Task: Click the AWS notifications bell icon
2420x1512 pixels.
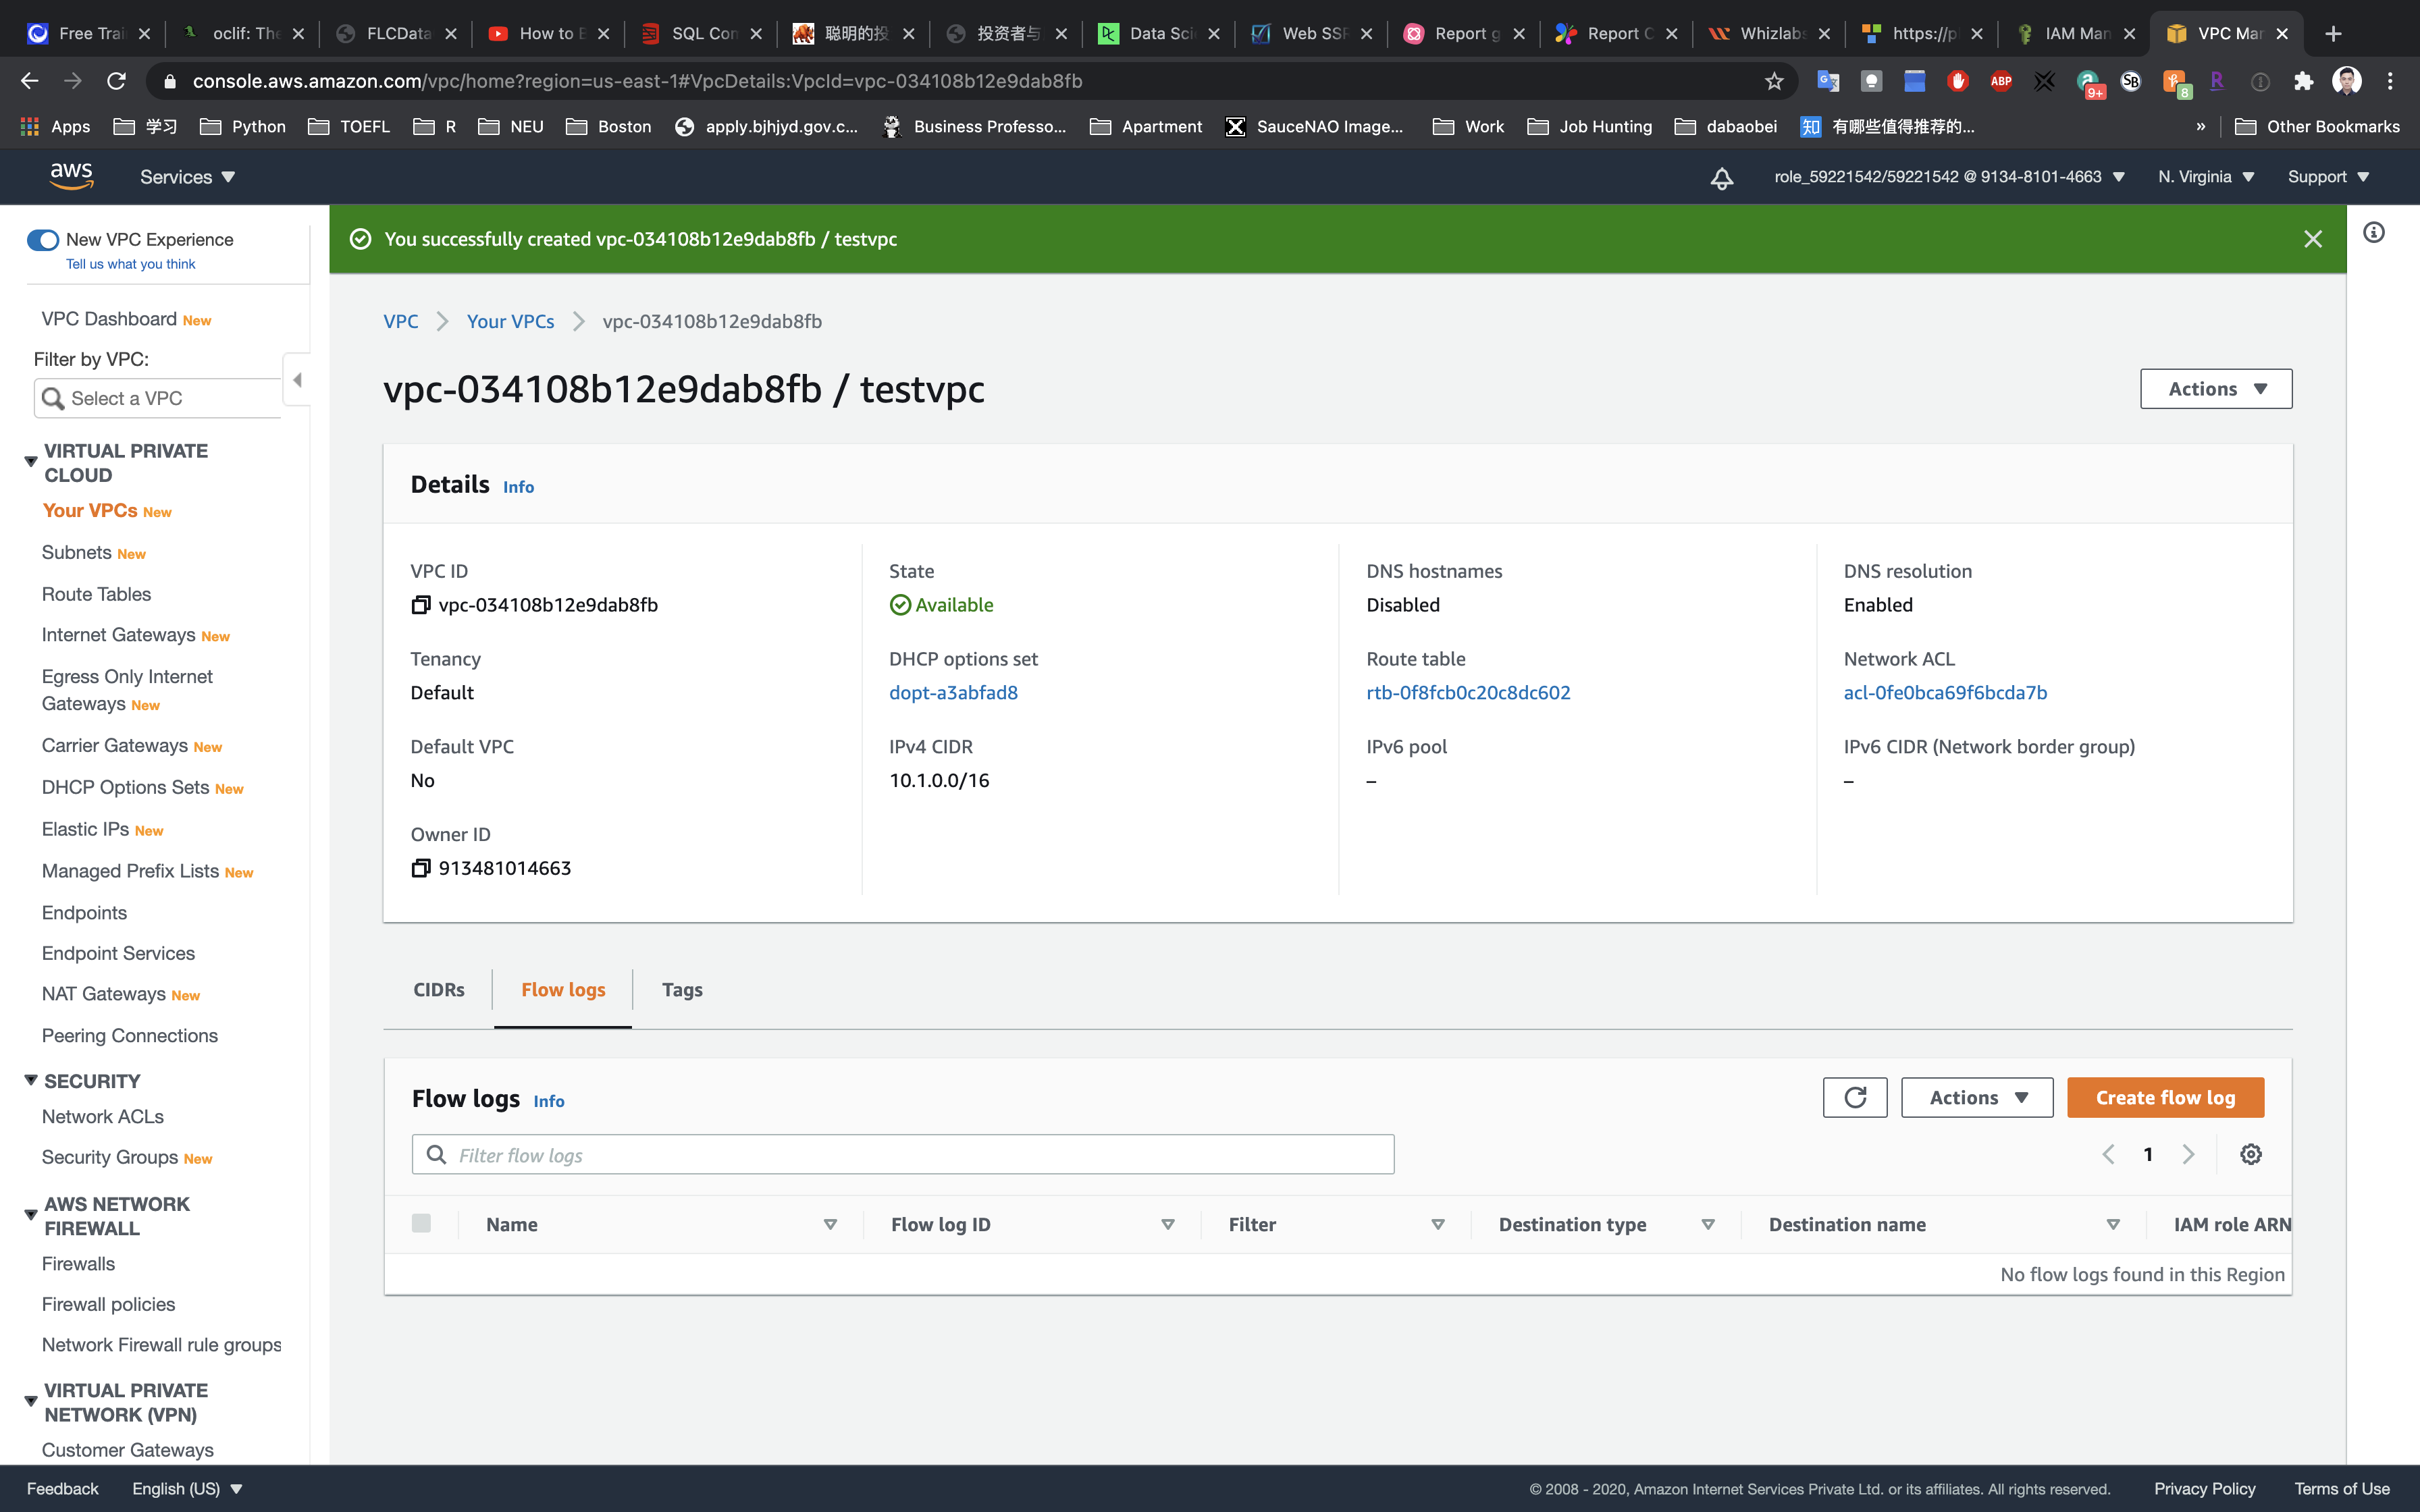Action: click(1721, 178)
